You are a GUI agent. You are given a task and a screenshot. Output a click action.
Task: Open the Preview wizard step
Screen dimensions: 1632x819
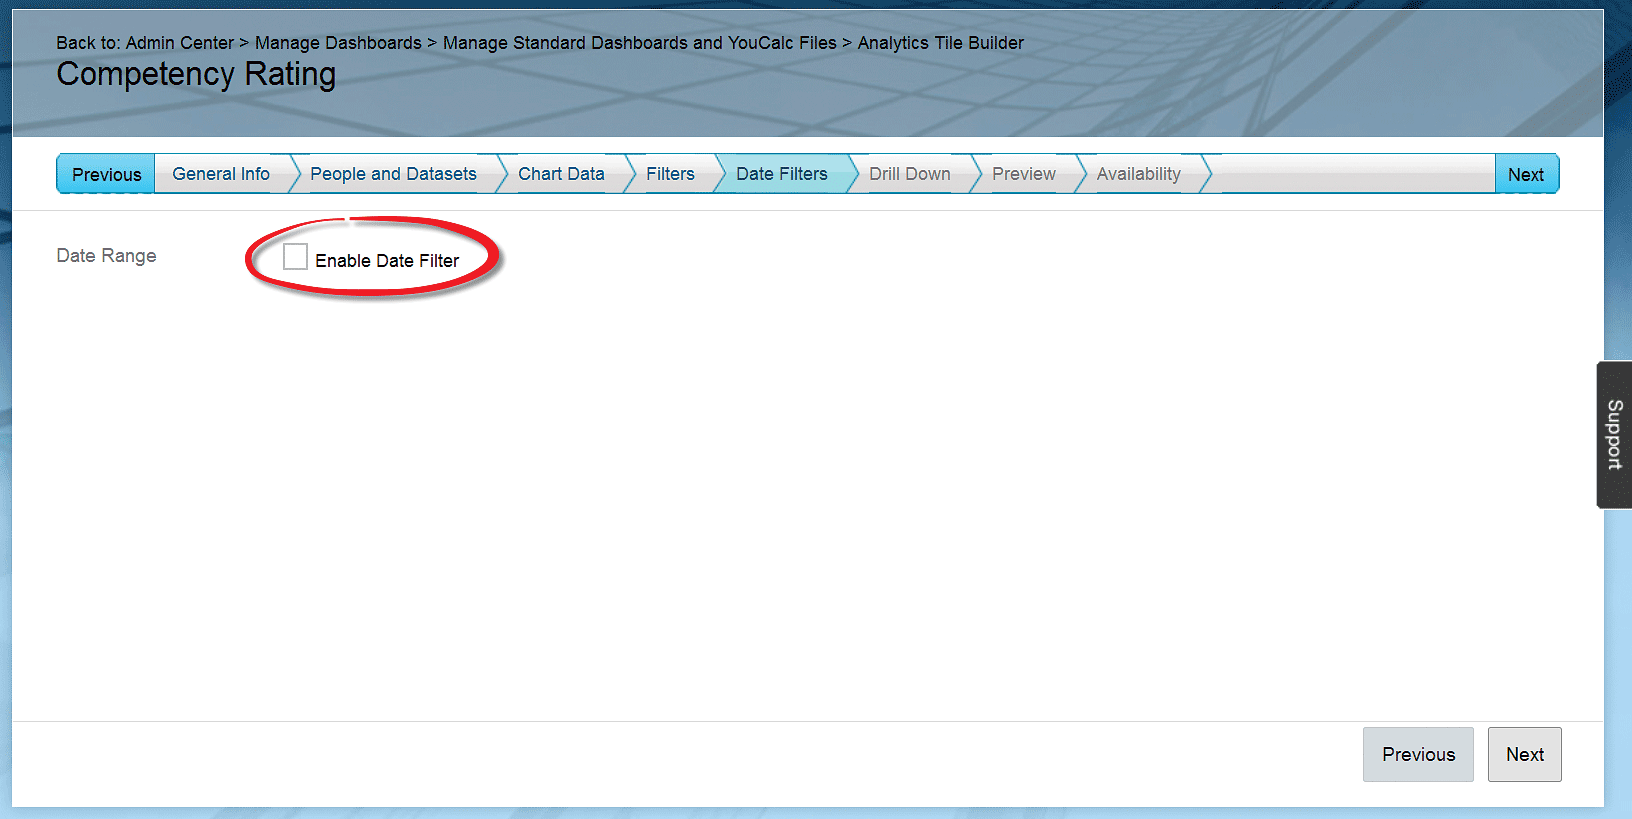point(1023,174)
